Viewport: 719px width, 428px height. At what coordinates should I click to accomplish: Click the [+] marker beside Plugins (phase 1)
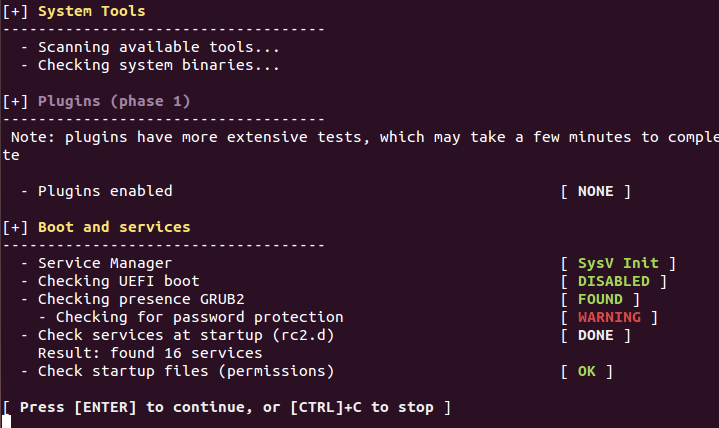click(x=15, y=101)
